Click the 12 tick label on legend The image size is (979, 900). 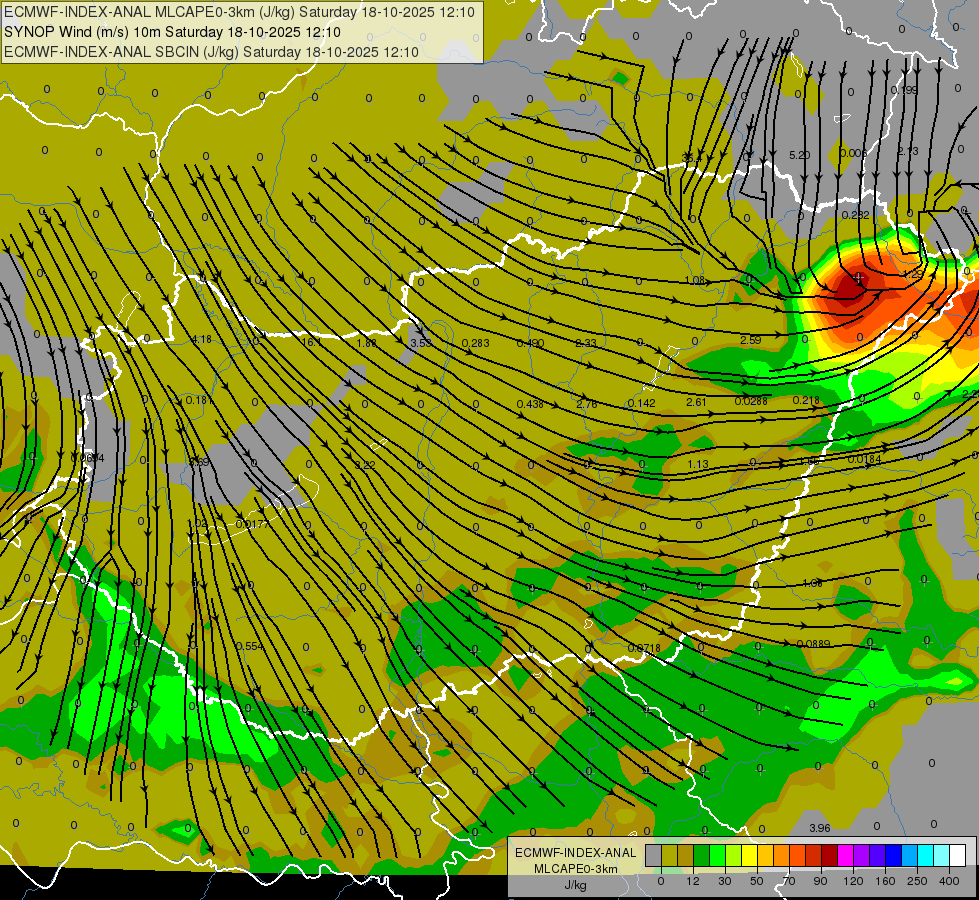(x=693, y=881)
